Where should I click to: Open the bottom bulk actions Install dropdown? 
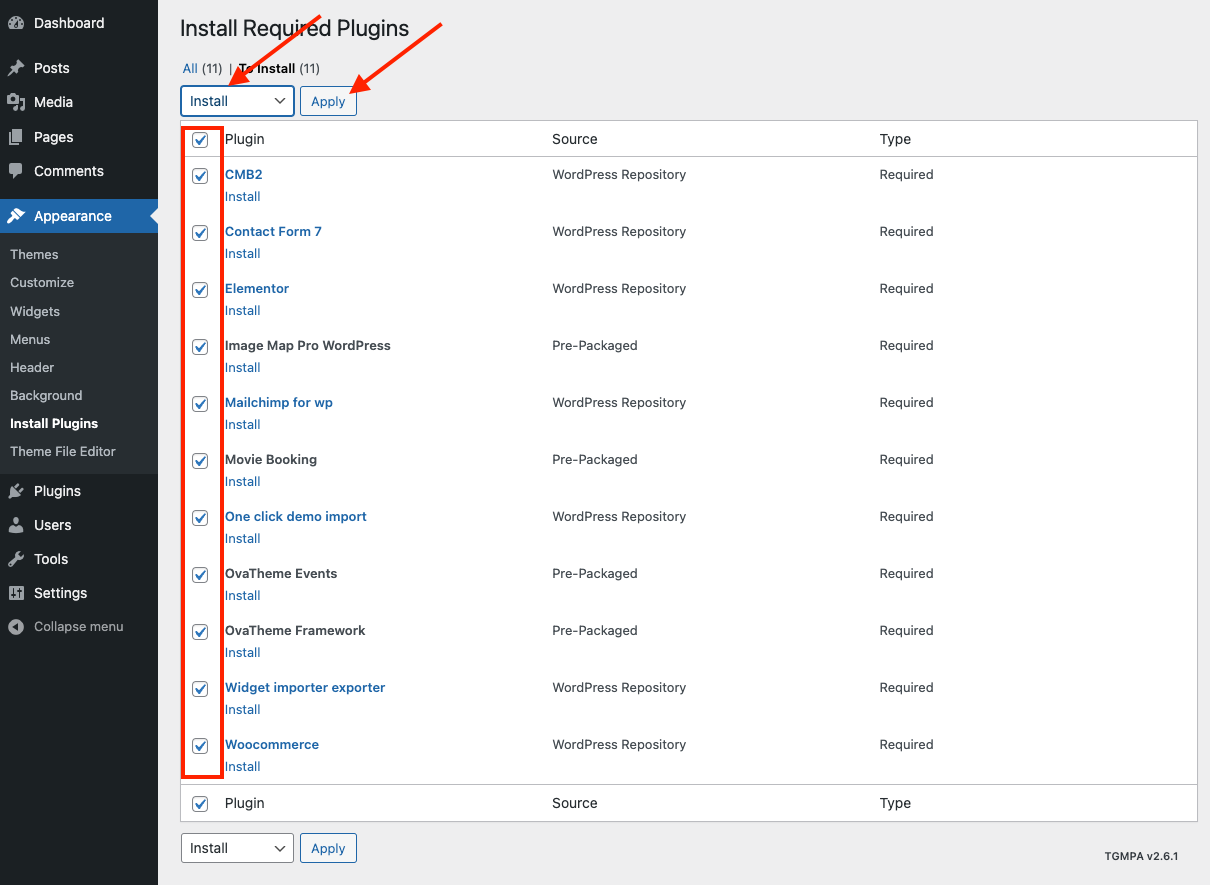[237, 848]
